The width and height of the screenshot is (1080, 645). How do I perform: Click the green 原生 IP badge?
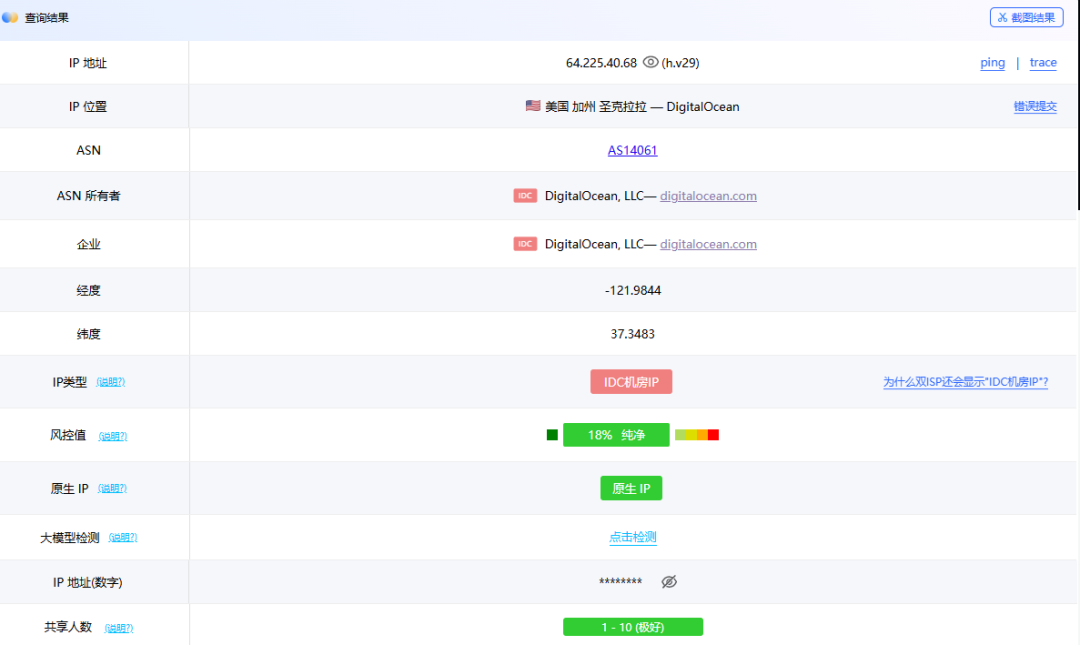[631, 488]
